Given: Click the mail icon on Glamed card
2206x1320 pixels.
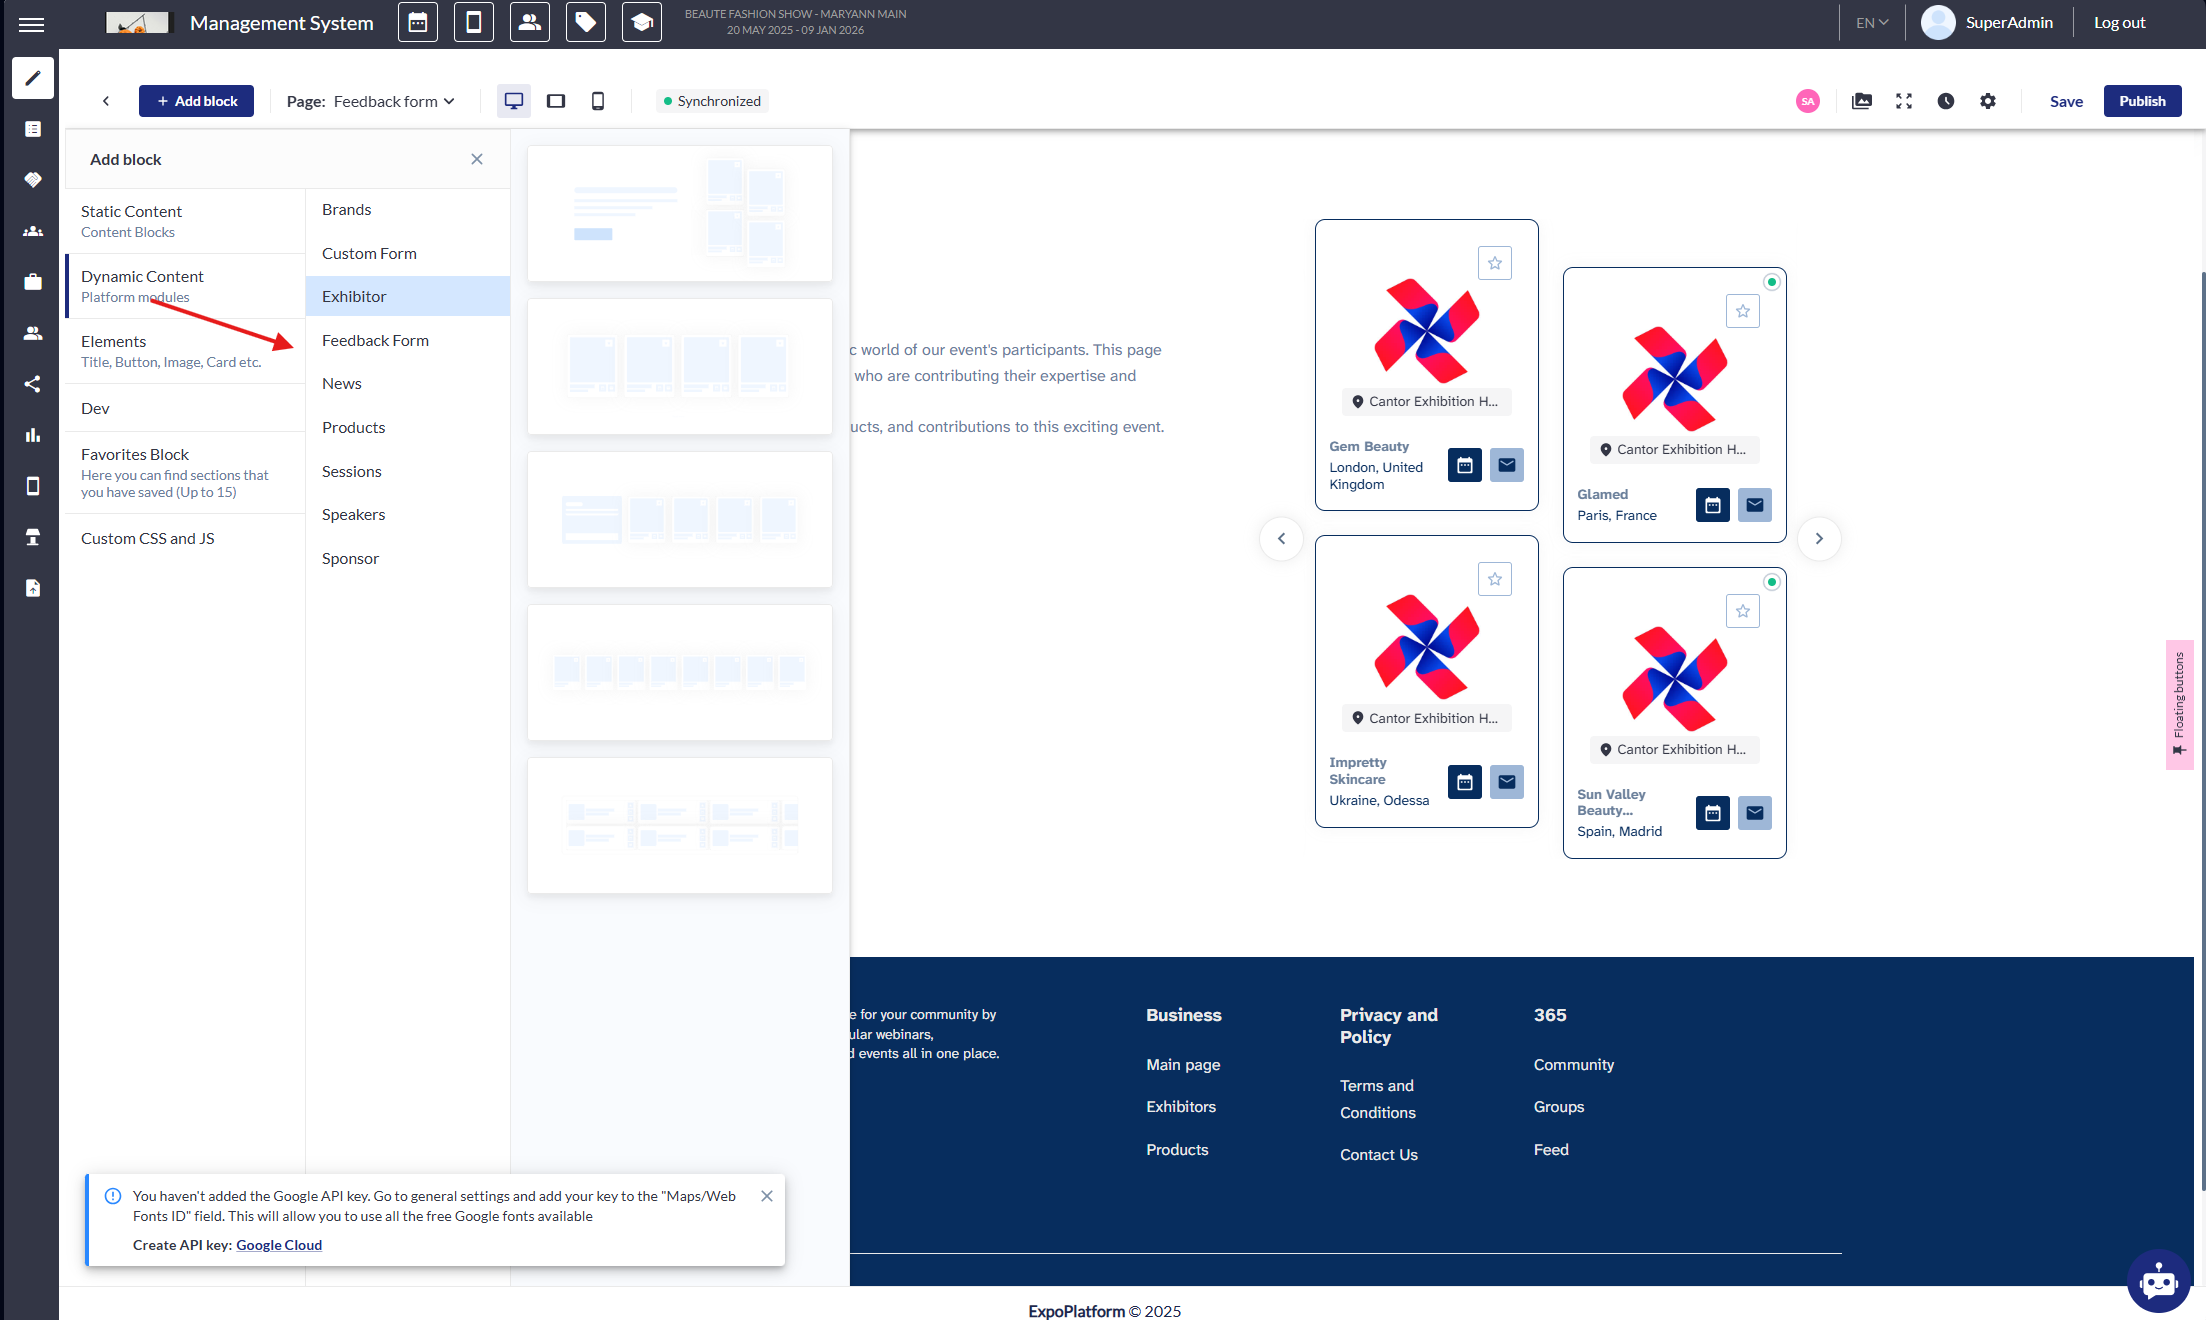Looking at the screenshot, I should click(1754, 505).
